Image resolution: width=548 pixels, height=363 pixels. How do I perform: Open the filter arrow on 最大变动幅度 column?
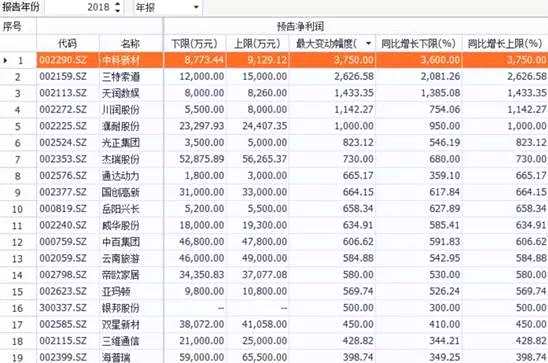click(x=368, y=43)
